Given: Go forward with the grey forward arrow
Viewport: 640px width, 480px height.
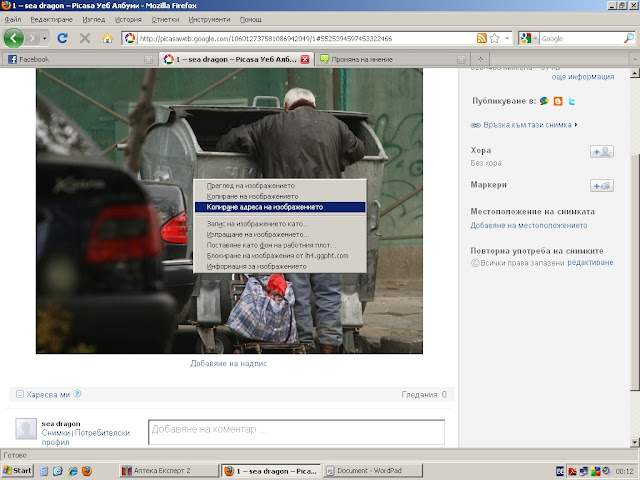Looking at the screenshot, I should pyautogui.click(x=32, y=38).
